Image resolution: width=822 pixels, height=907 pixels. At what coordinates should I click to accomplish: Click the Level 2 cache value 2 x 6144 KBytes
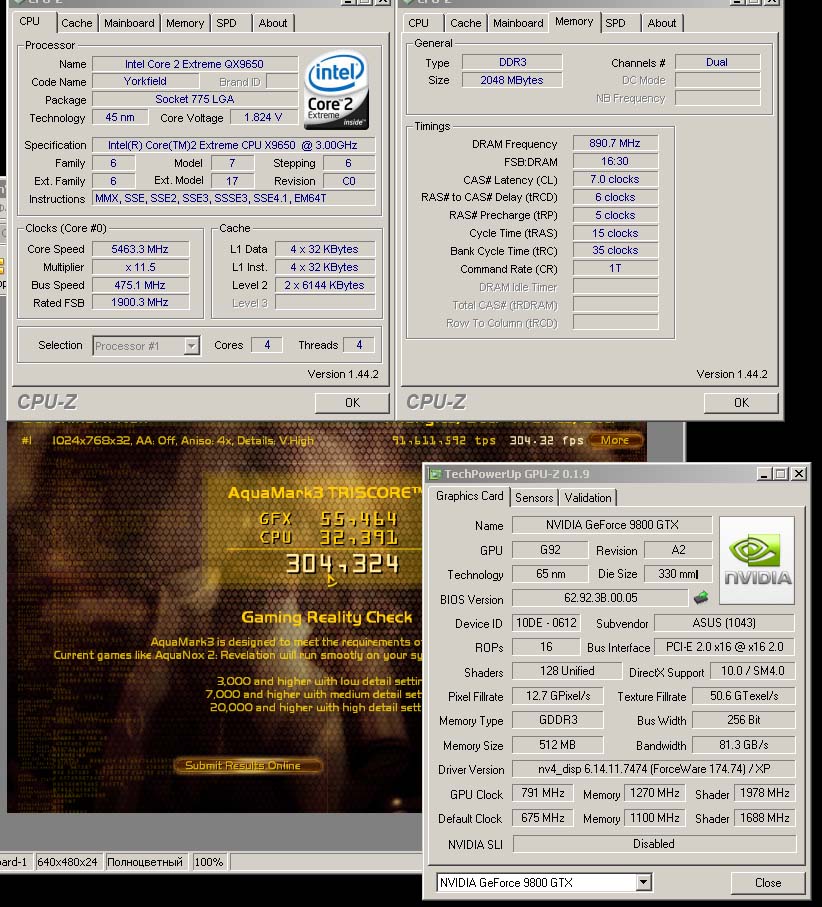coord(325,285)
